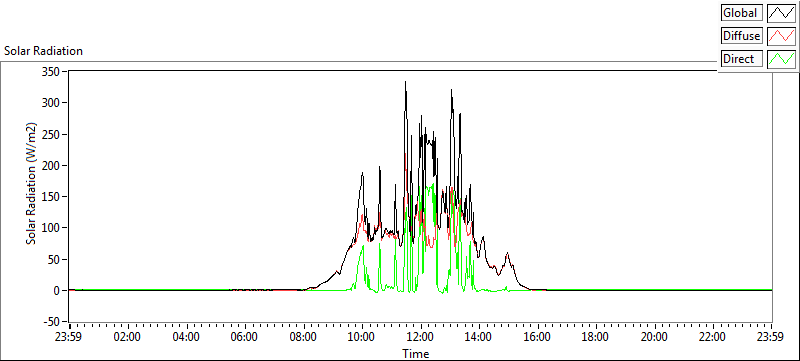This screenshot has width=800, height=361.
Task: Click the Solar Radiation chart title
Action: tap(43, 51)
